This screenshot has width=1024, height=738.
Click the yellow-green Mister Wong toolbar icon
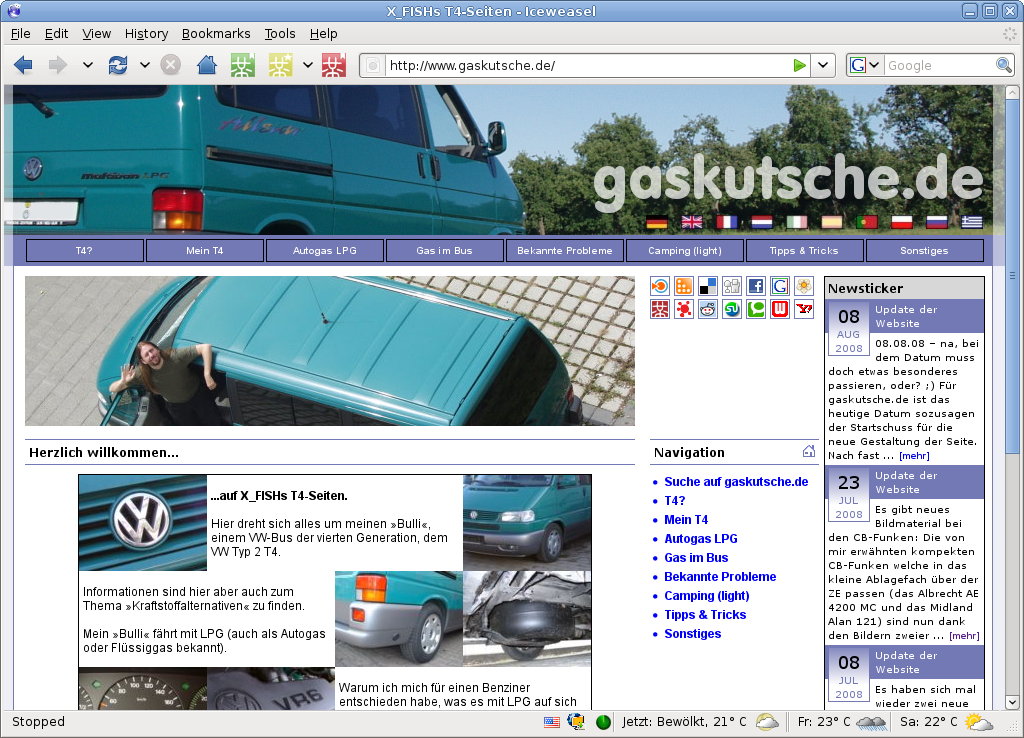280,65
